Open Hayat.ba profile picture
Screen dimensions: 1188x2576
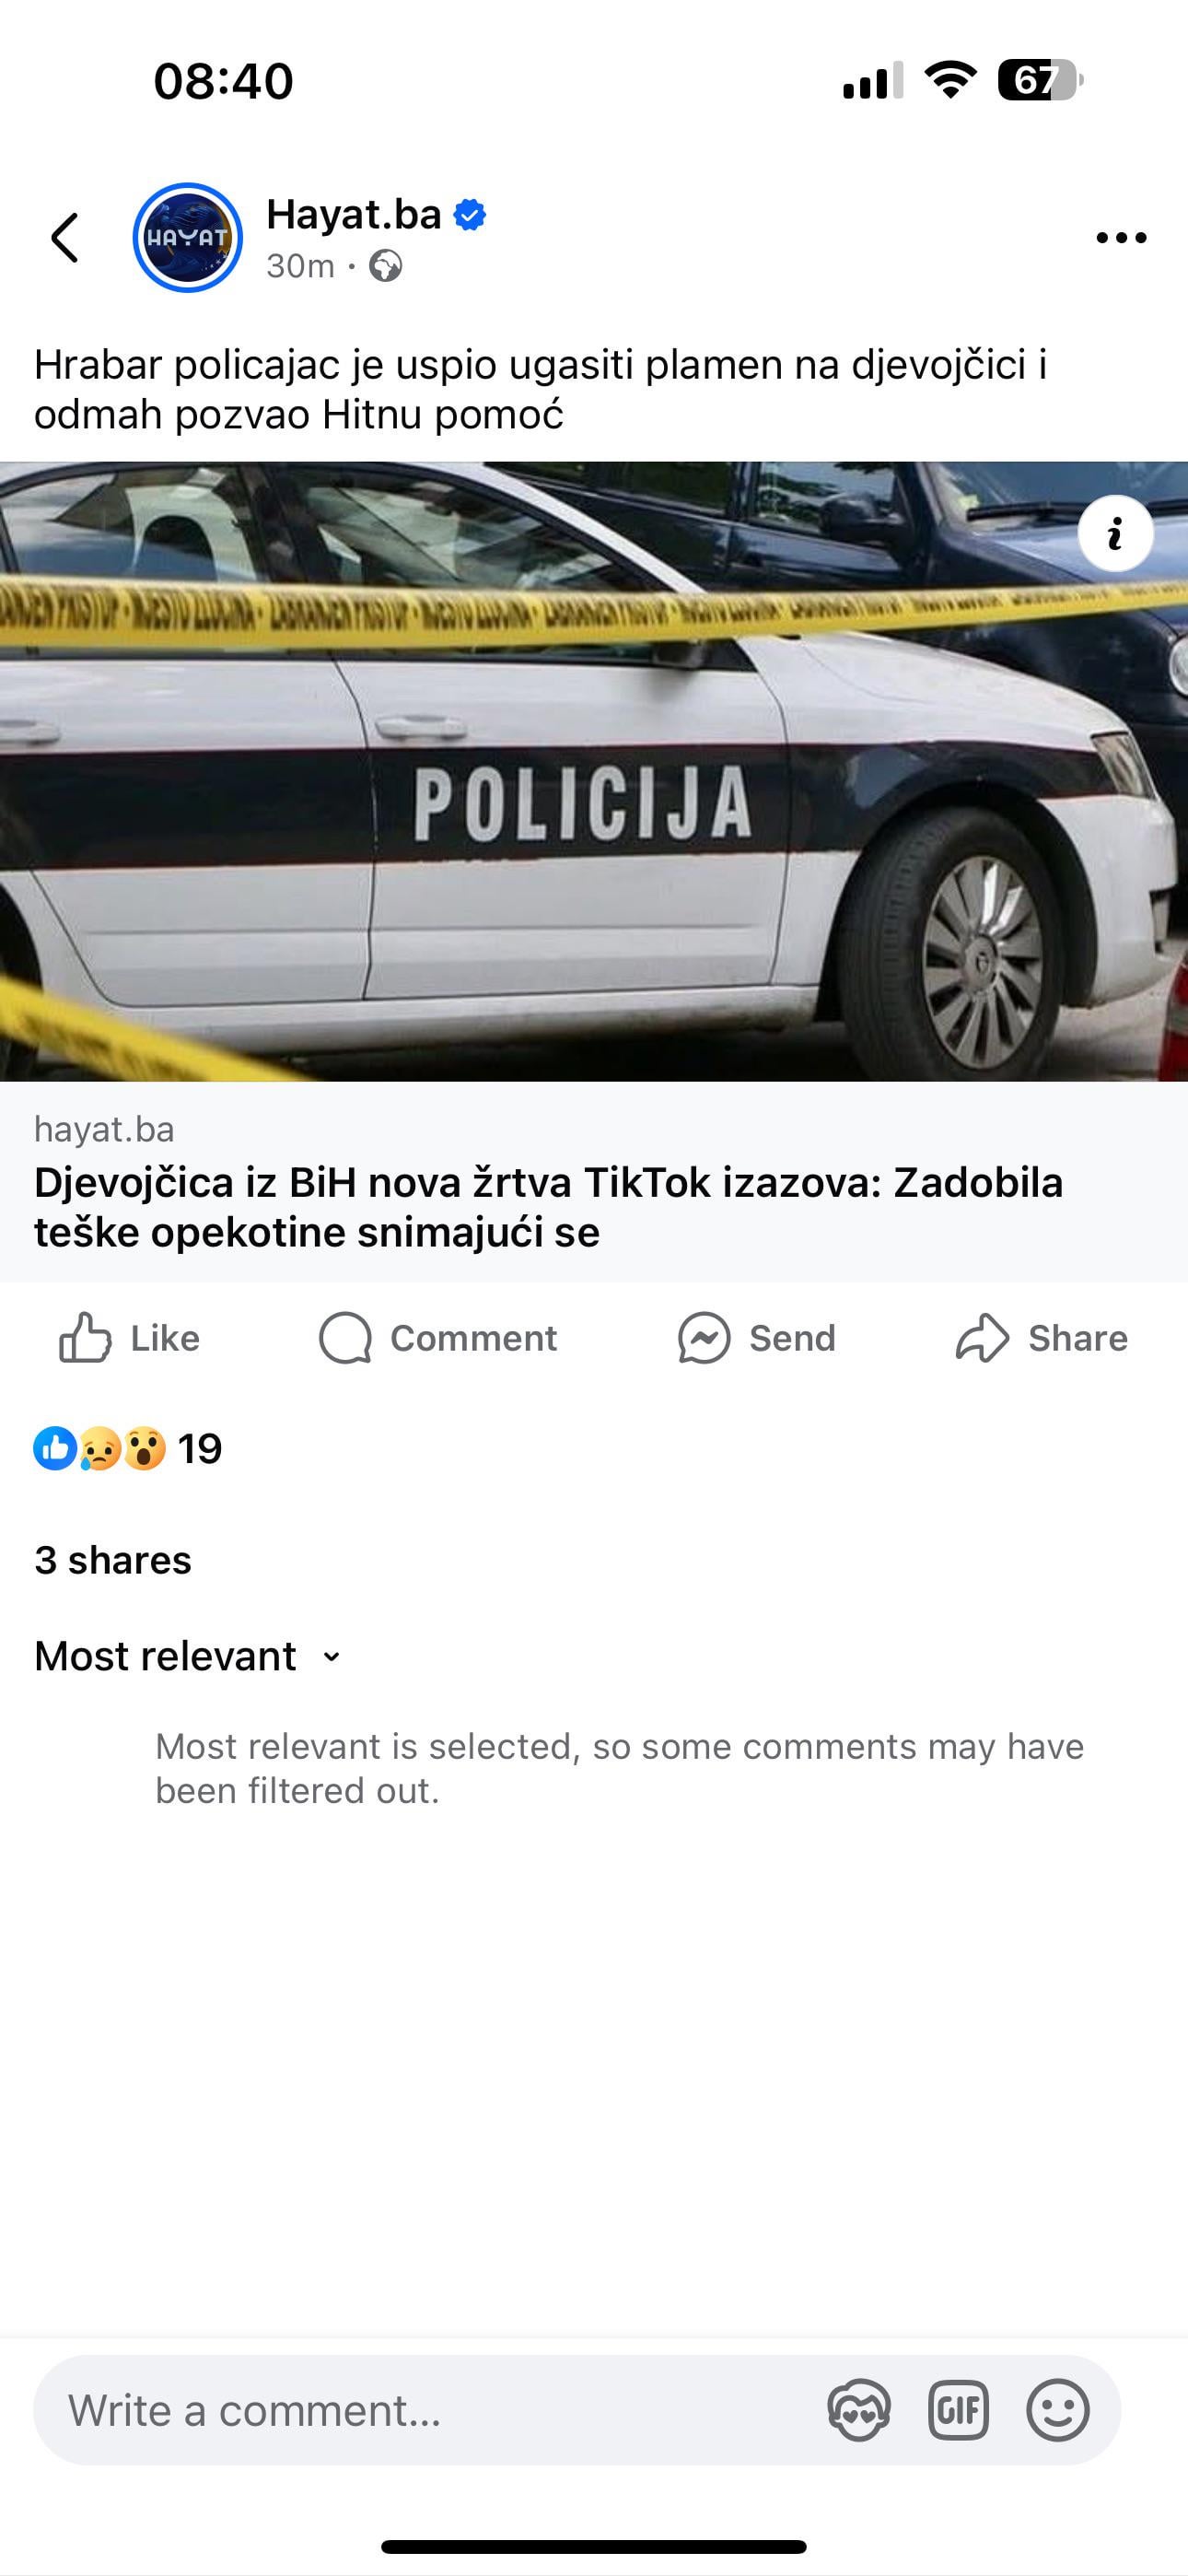coord(188,238)
